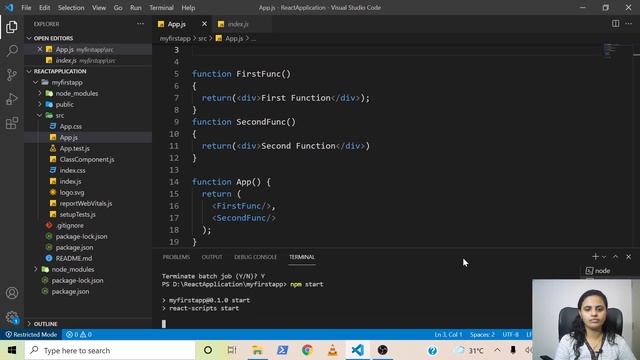
Task: Open the Explorer view in activity bar
Action: click(x=12, y=27)
